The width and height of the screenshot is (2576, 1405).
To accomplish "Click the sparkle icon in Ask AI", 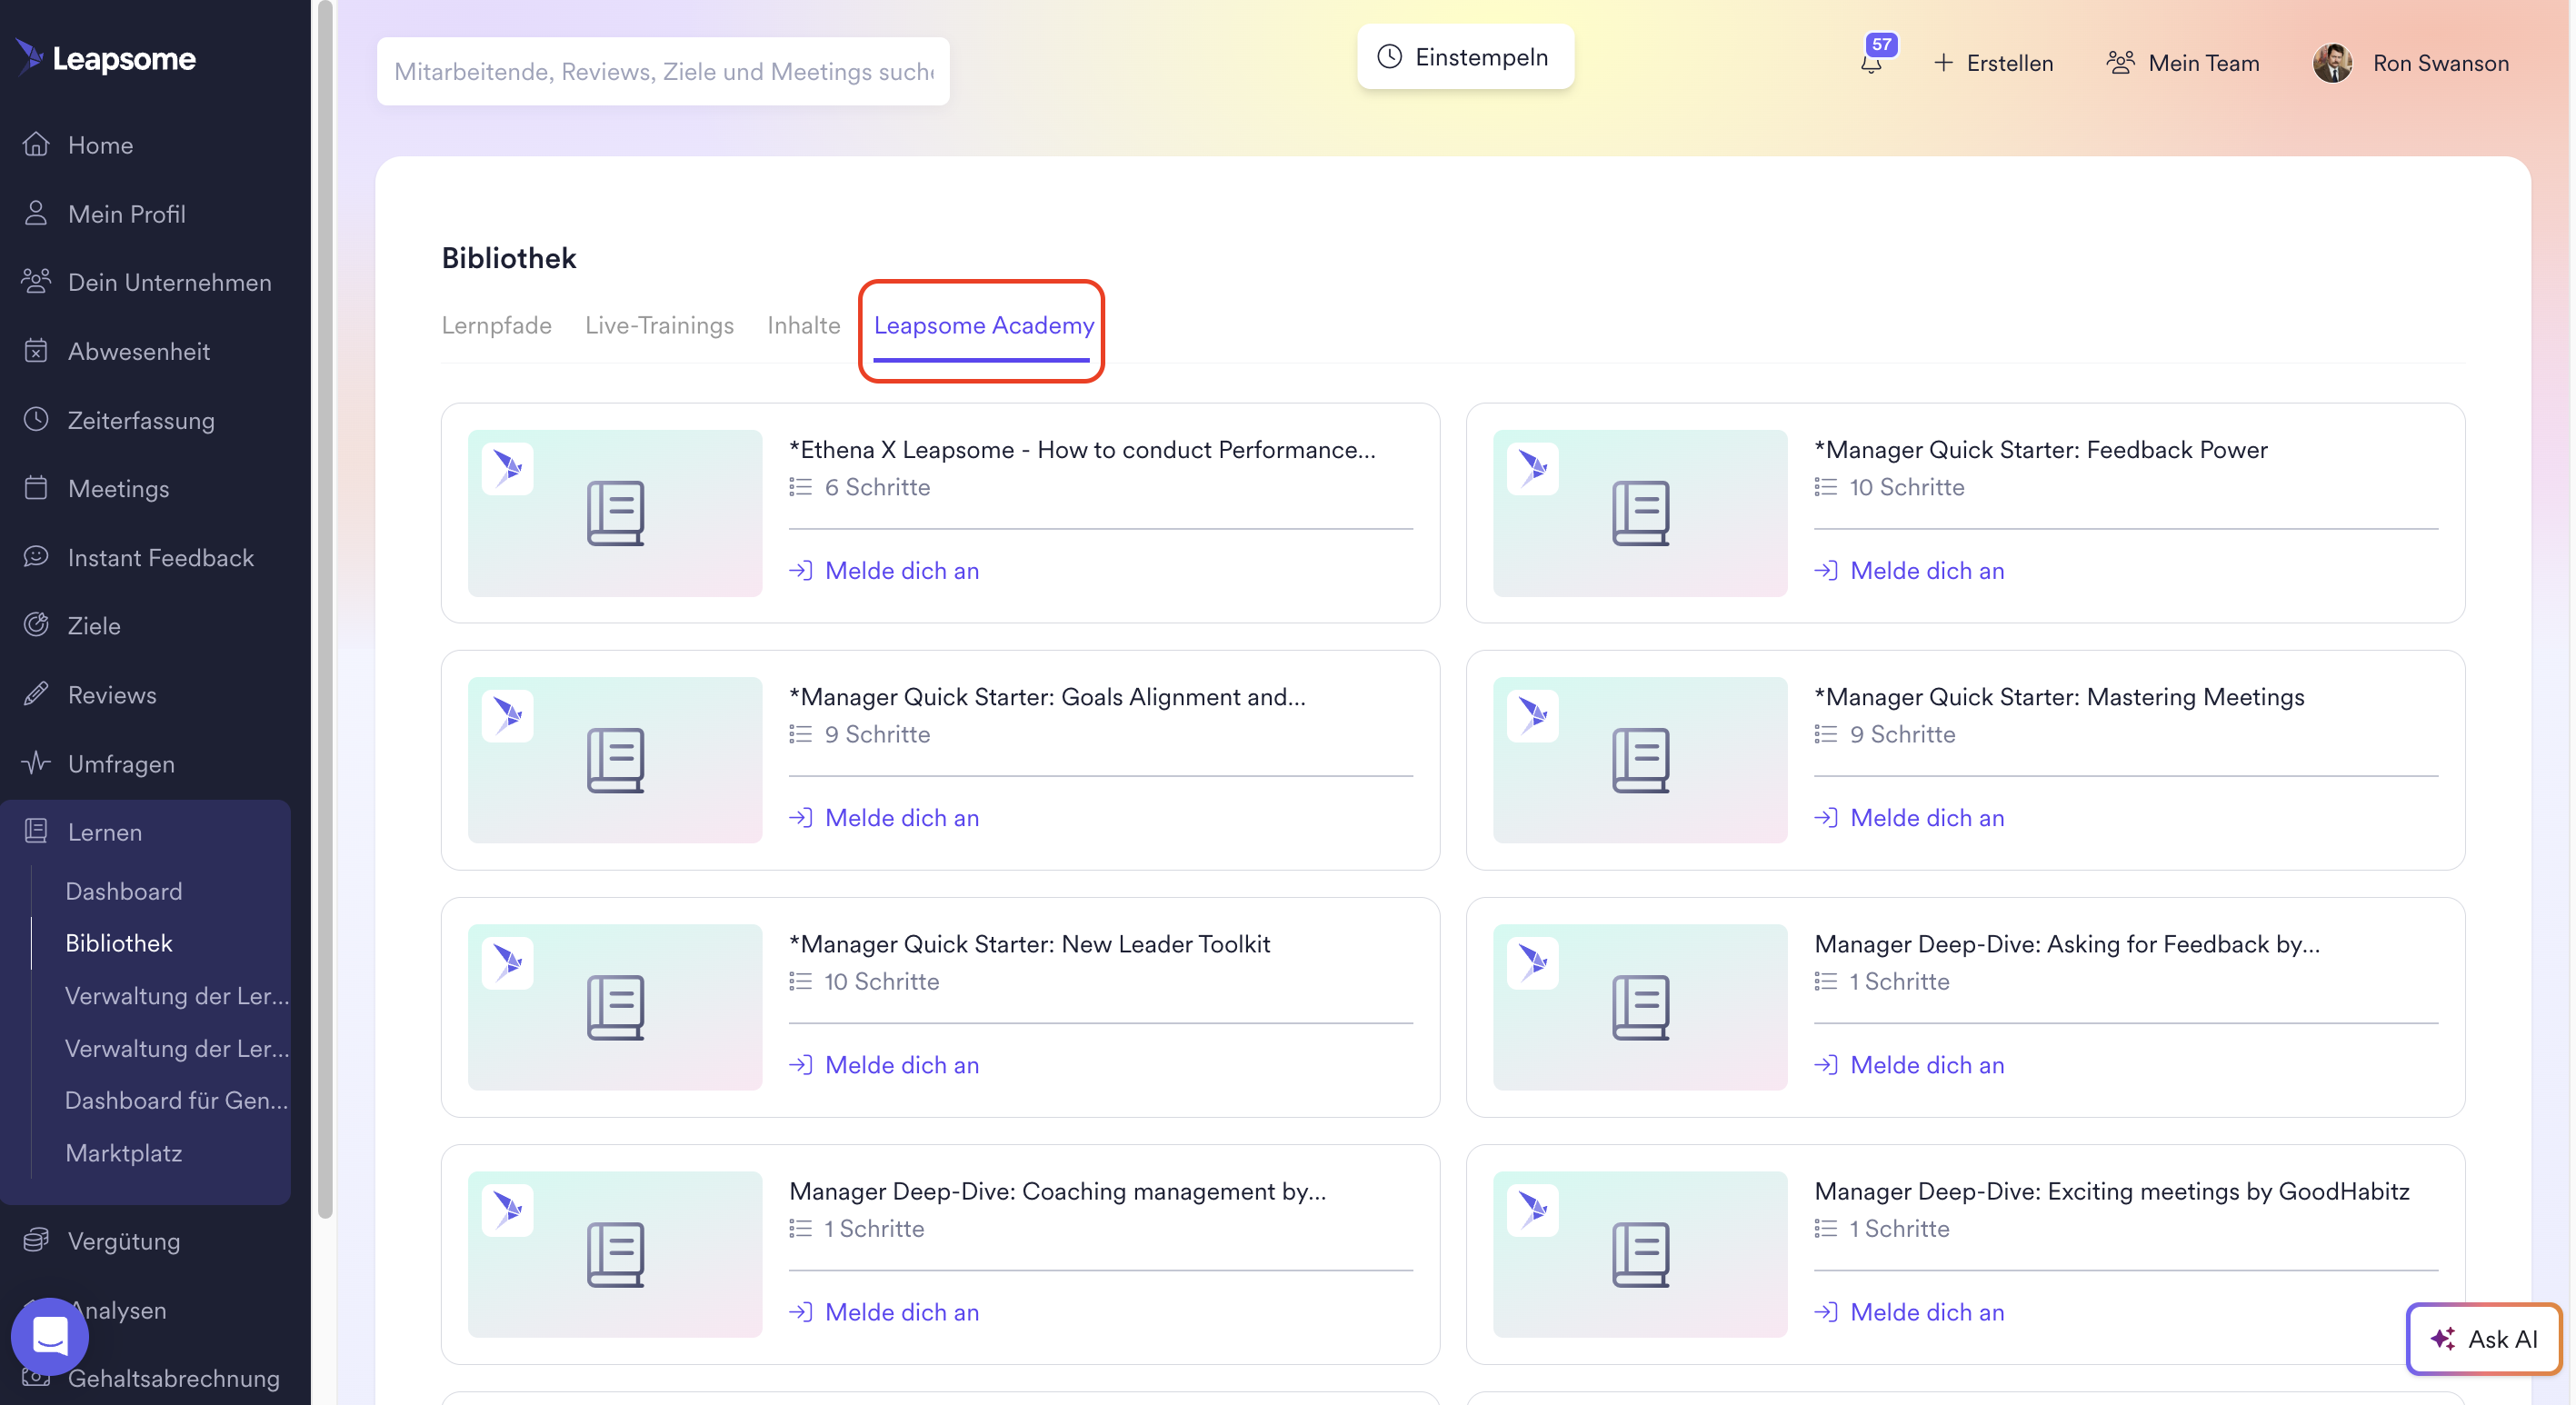I will pyautogui.click(x=2443, y=1338).
